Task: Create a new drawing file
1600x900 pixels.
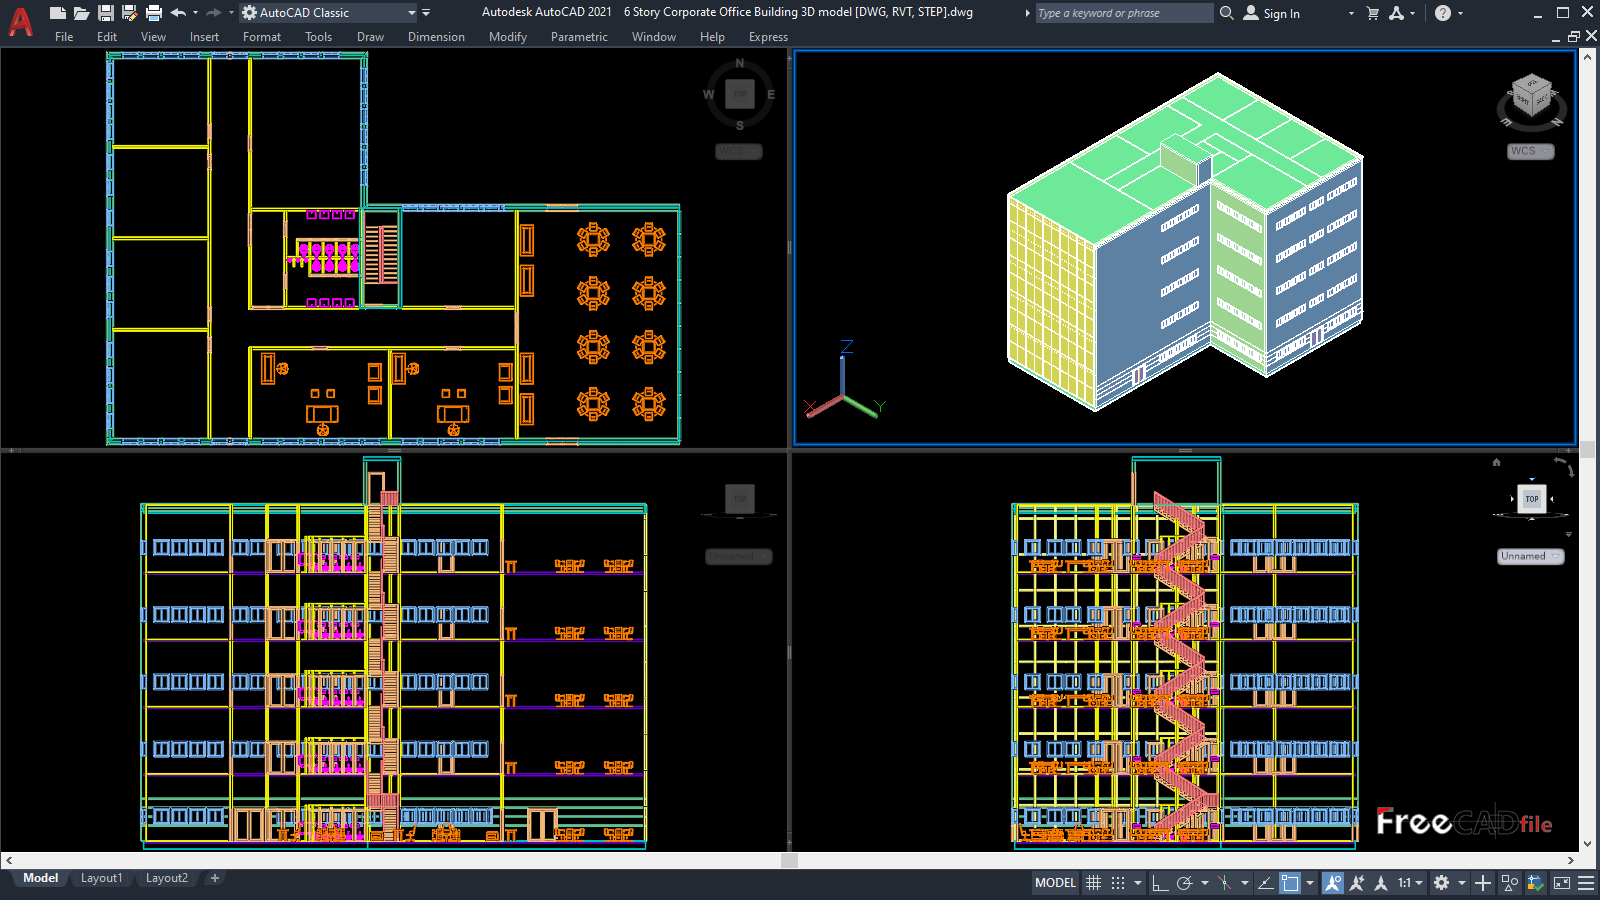Action: 56,12
